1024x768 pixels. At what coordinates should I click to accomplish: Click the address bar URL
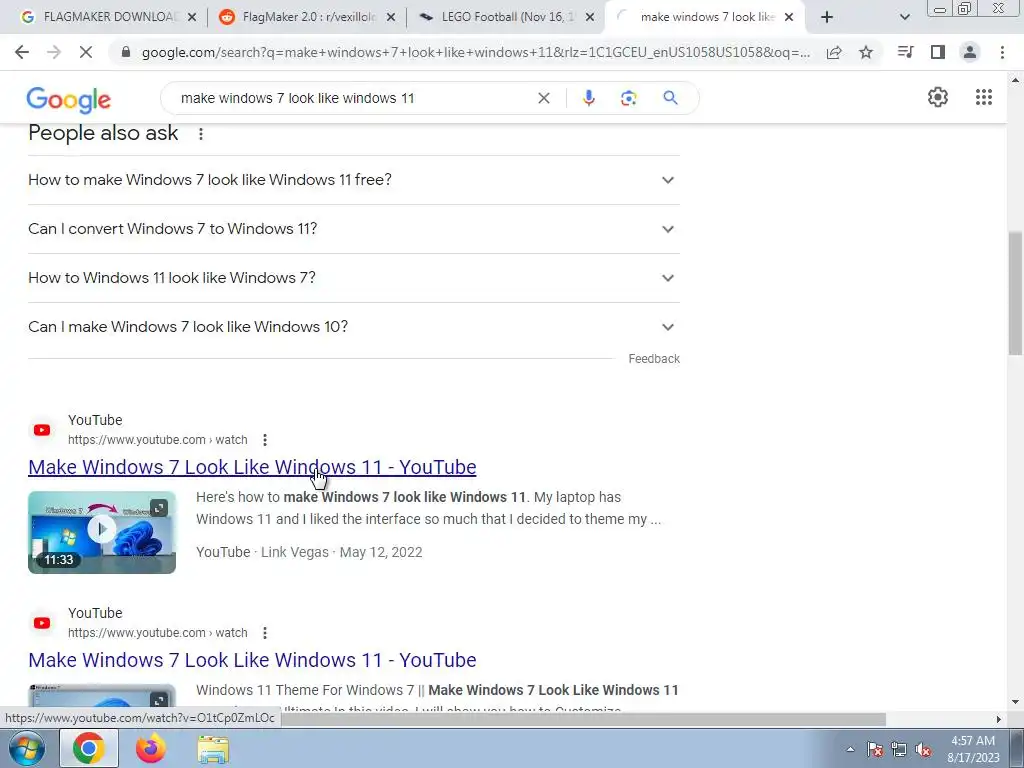tap(475, 52)
